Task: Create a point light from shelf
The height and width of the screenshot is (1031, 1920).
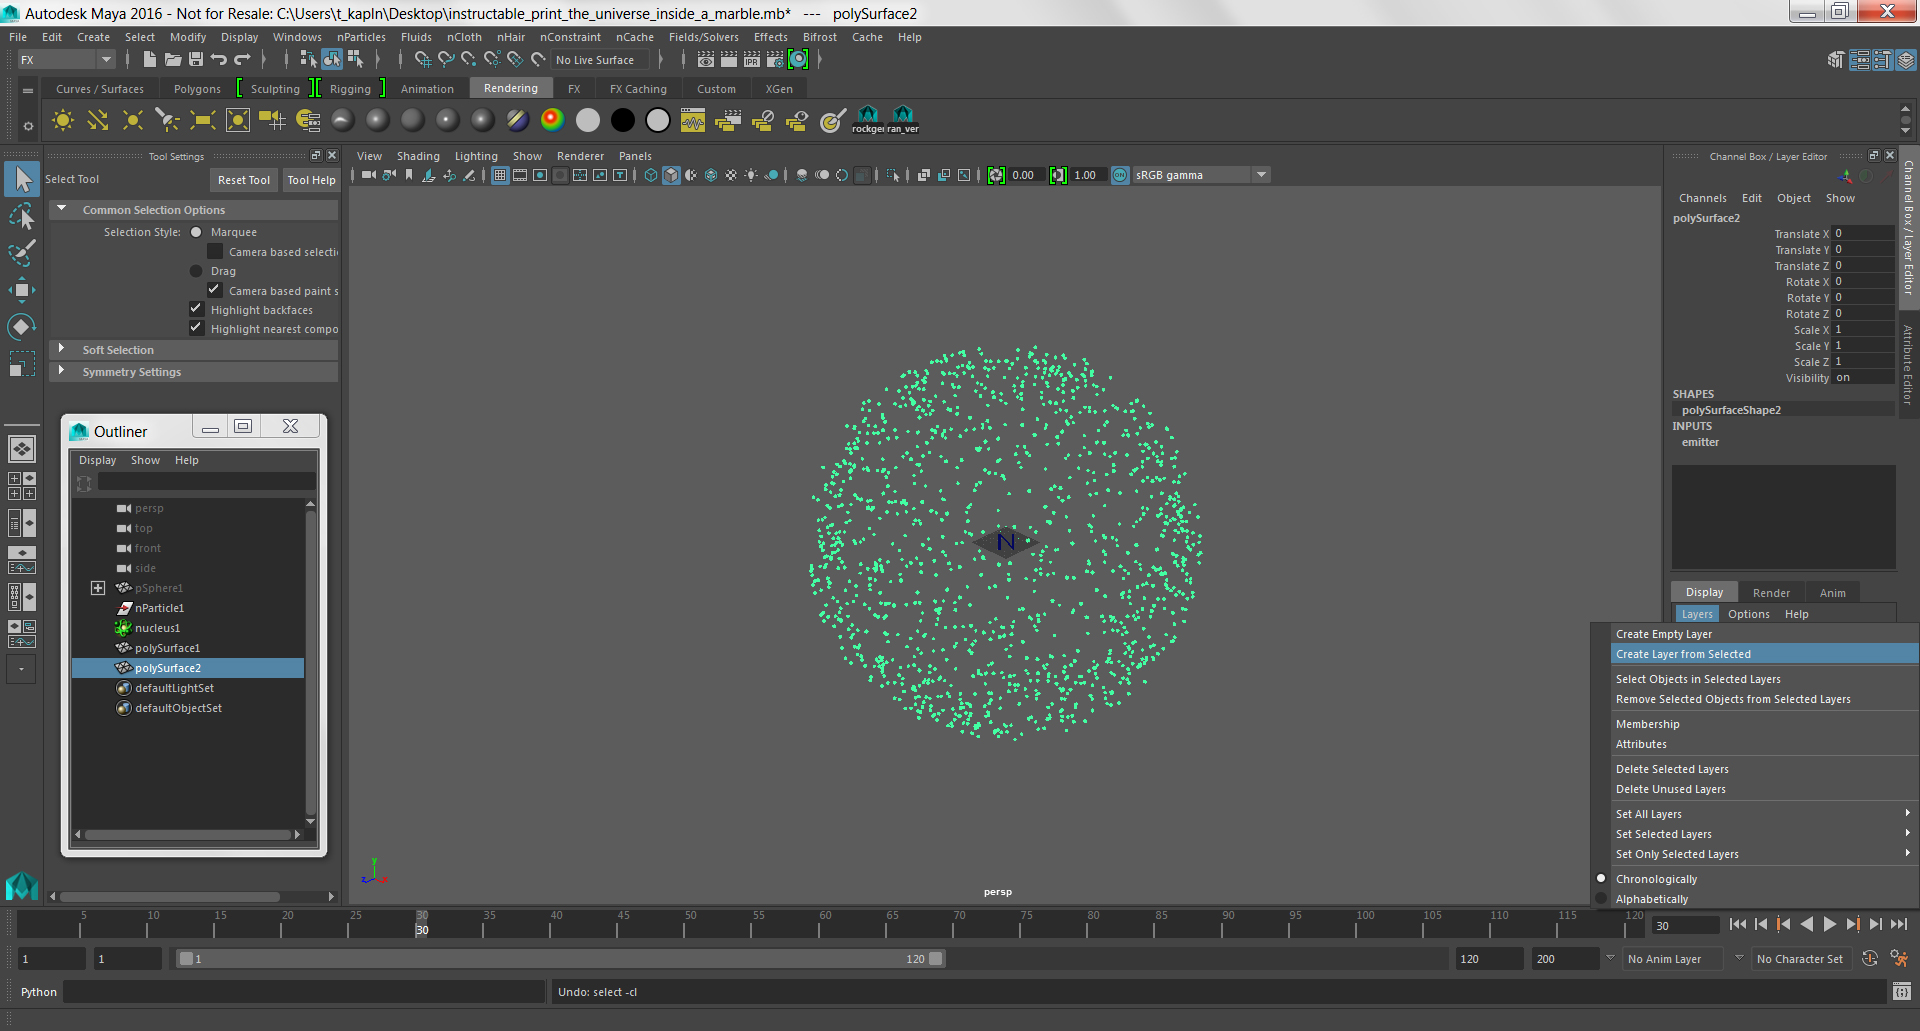Action: click(x=132, y=120)
